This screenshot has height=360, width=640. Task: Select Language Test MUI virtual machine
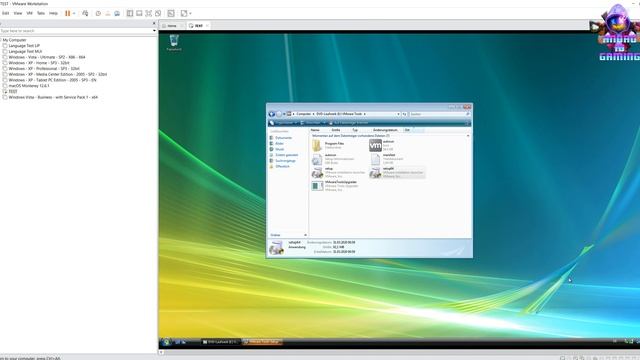pyautogui.click(x=25, y=51)
